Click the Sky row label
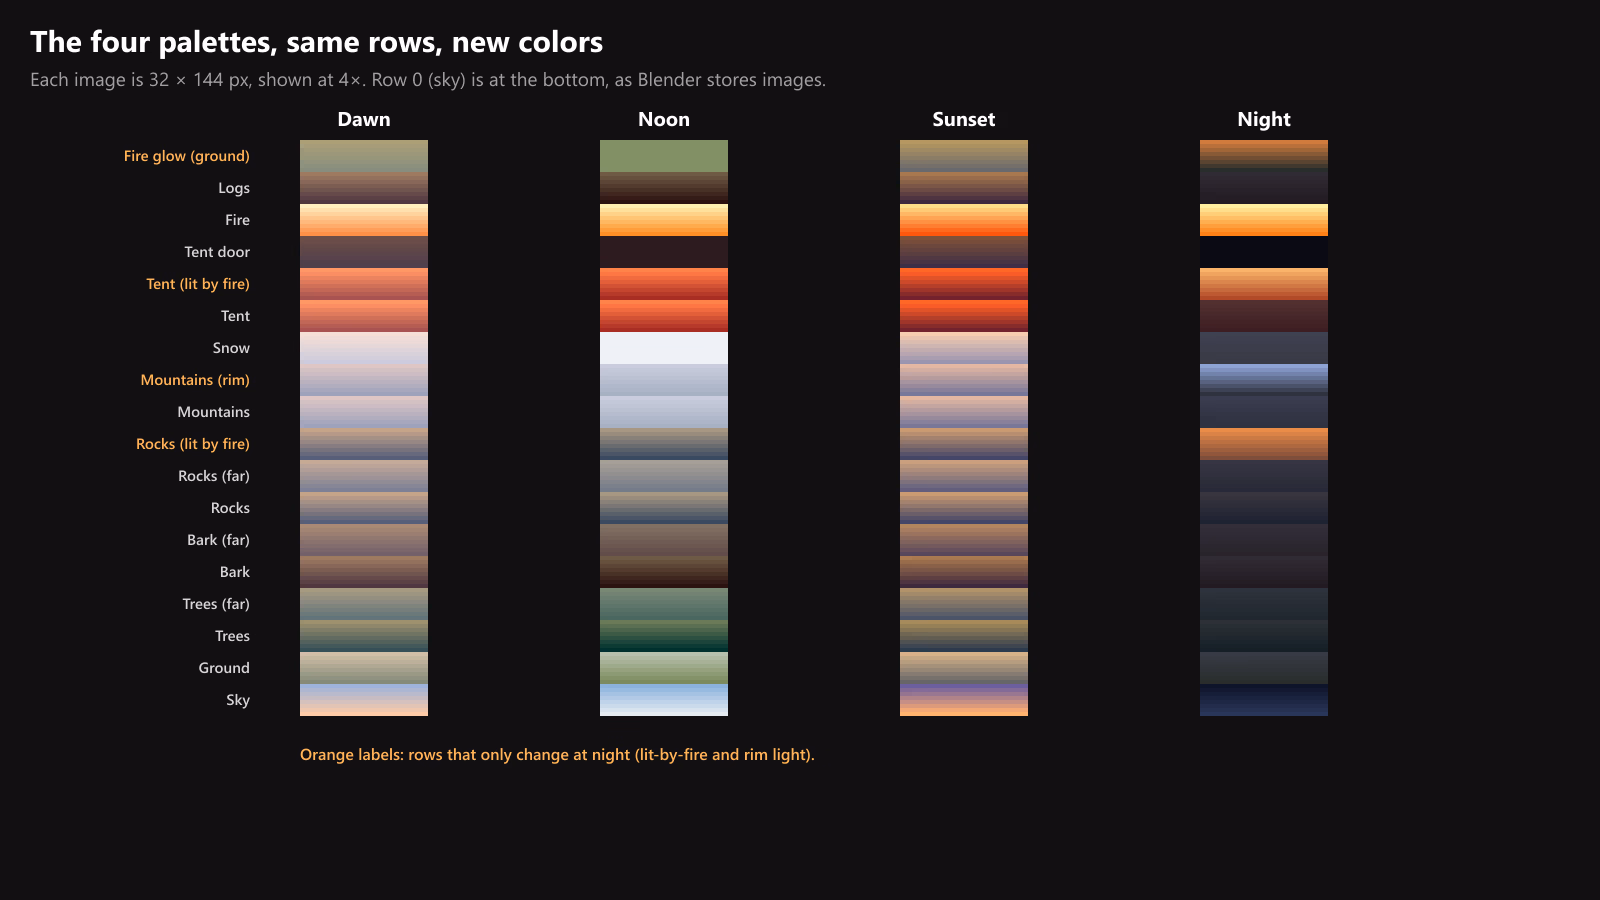Screen dimensions: 1600x900 238,700
